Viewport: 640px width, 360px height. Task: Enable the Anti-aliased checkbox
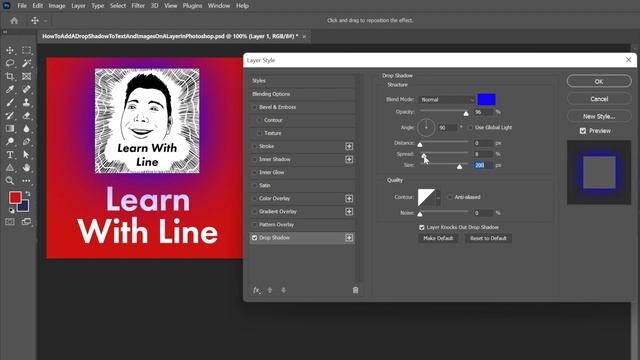(450, 197)
